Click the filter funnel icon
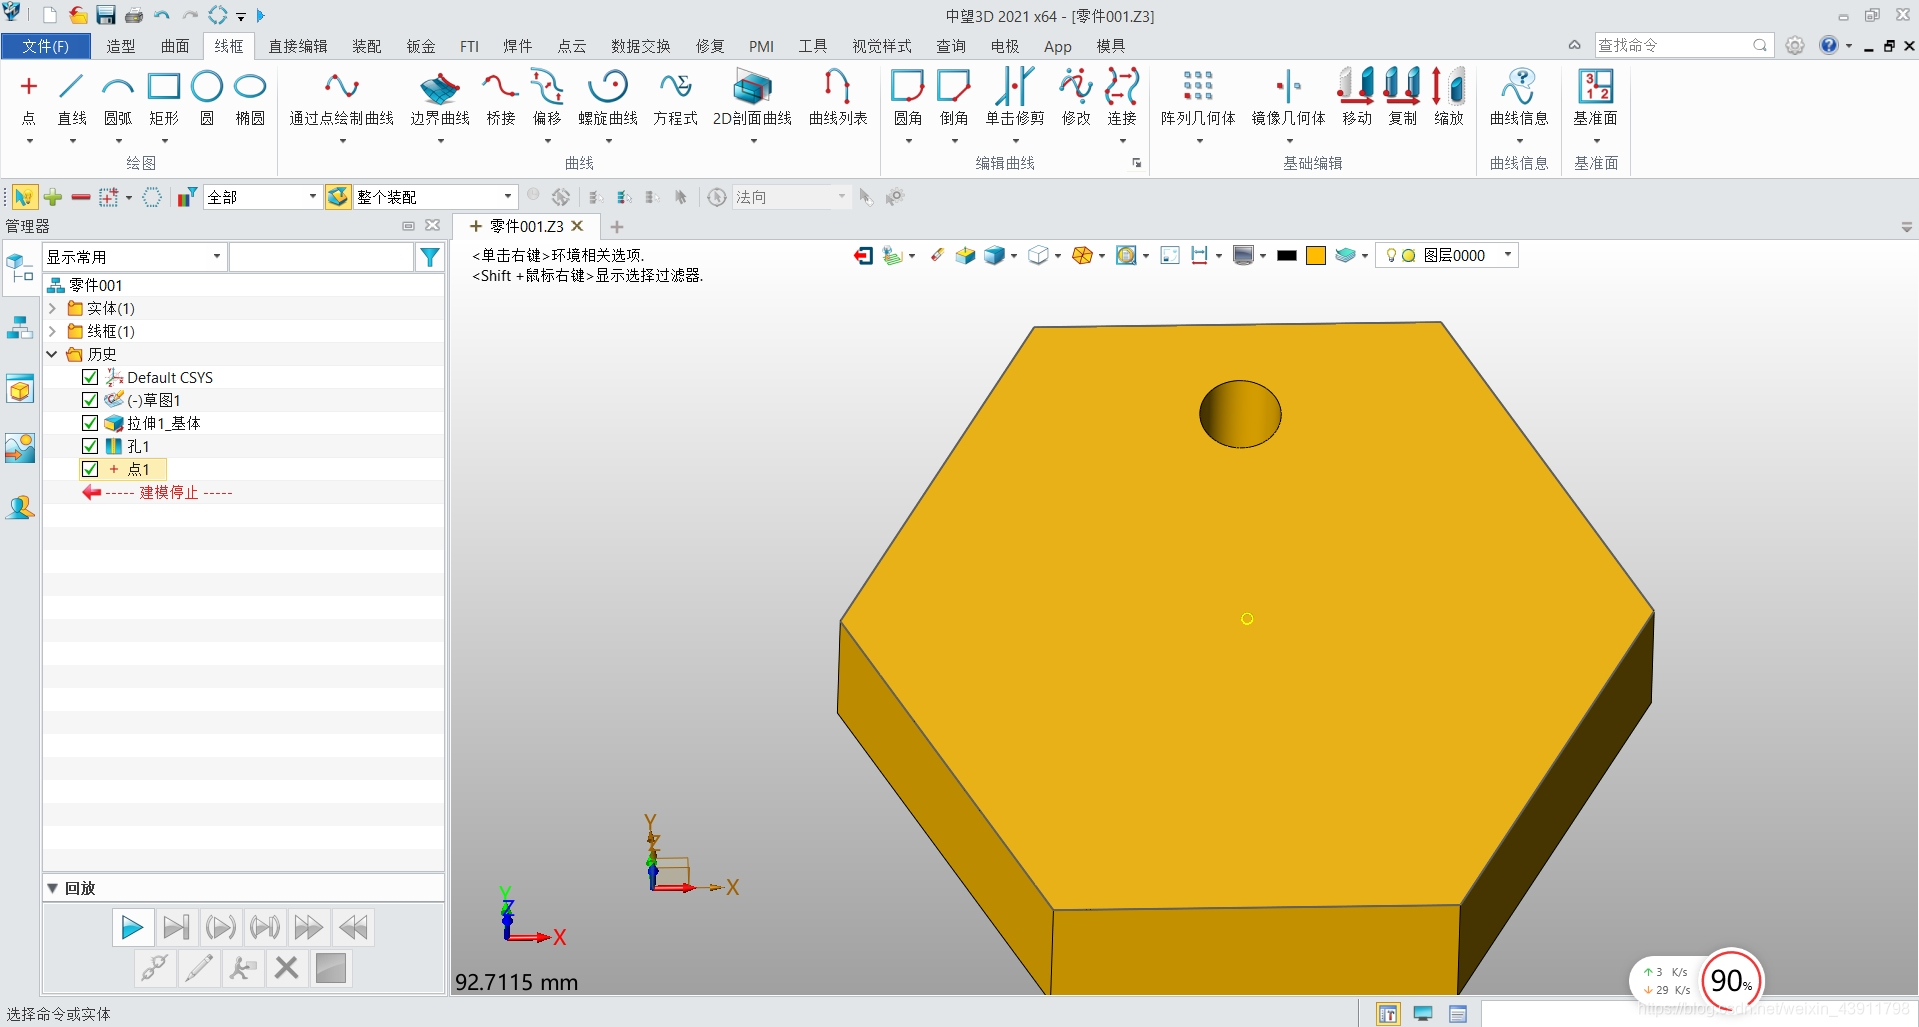The image size is (1919, 1027). coord(430,257)
